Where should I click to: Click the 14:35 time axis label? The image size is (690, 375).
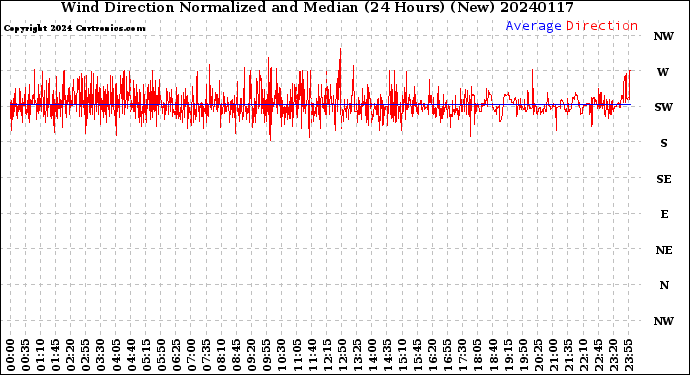387,355
